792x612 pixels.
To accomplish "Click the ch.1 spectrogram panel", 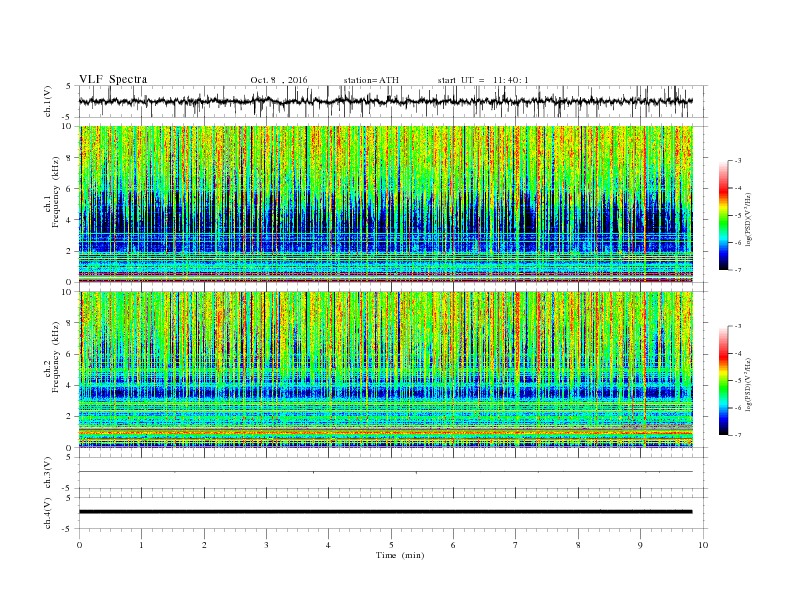I will 386,204.
